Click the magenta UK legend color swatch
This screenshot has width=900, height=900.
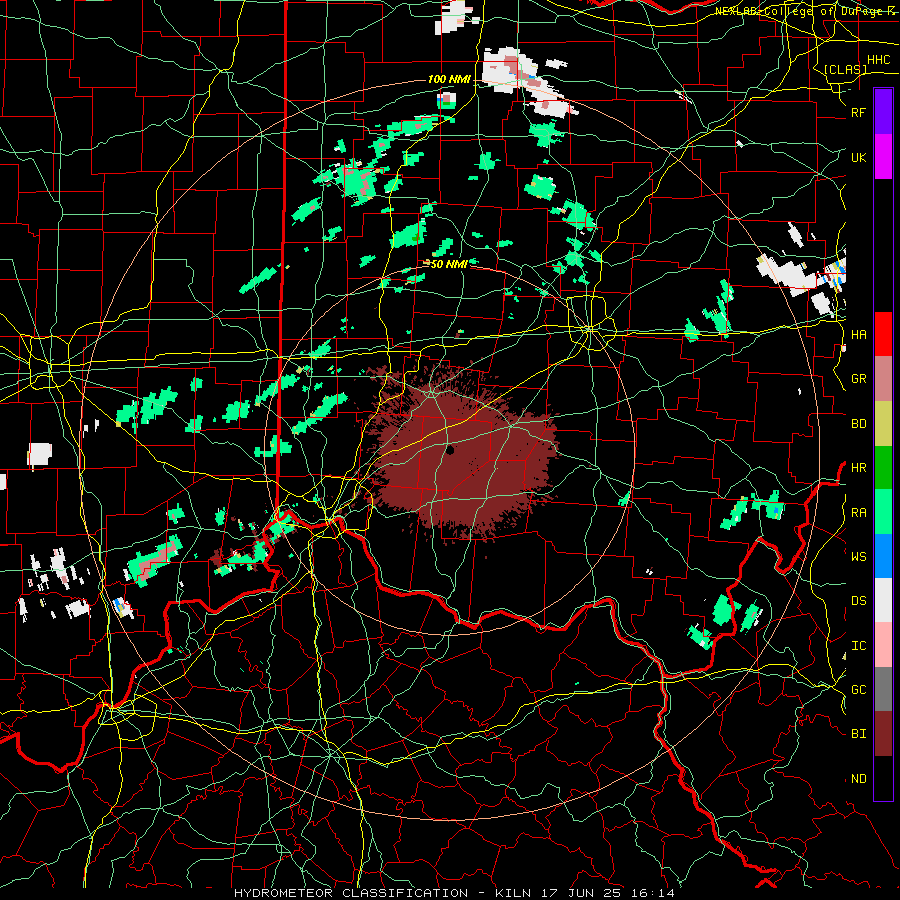883,157
